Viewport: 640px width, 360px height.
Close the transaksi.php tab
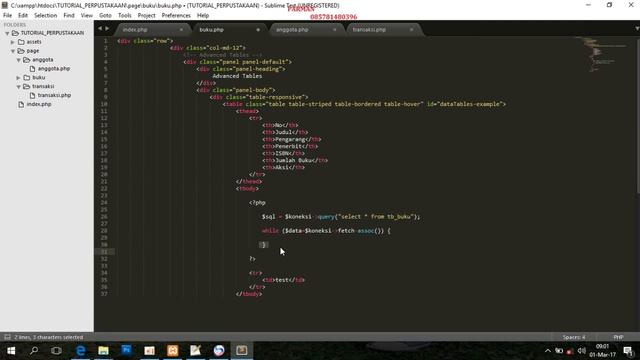(411, 30)
